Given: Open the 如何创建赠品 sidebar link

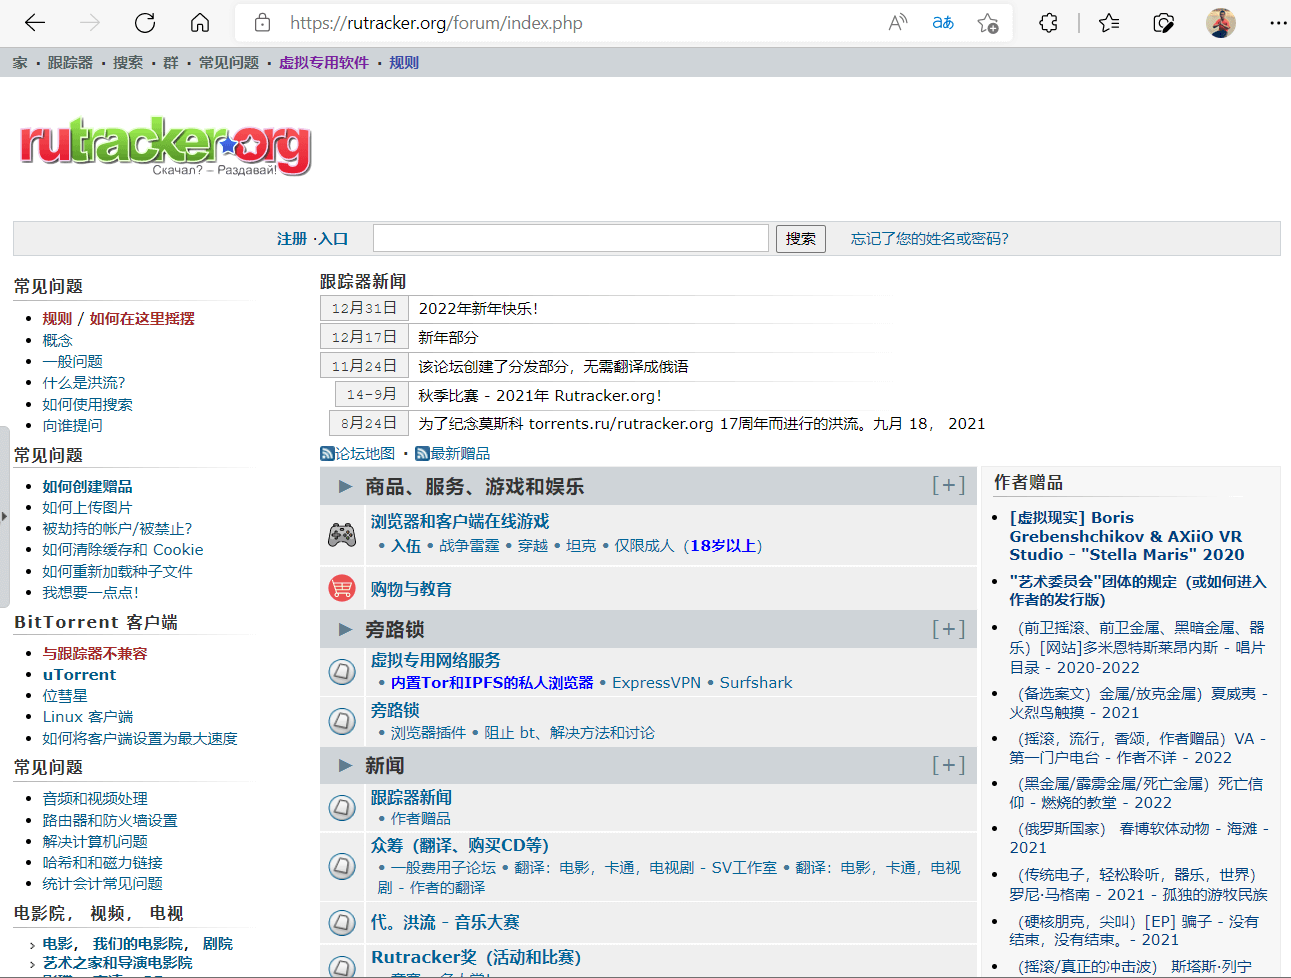Looking at the screenshot, I should point(87,486).
